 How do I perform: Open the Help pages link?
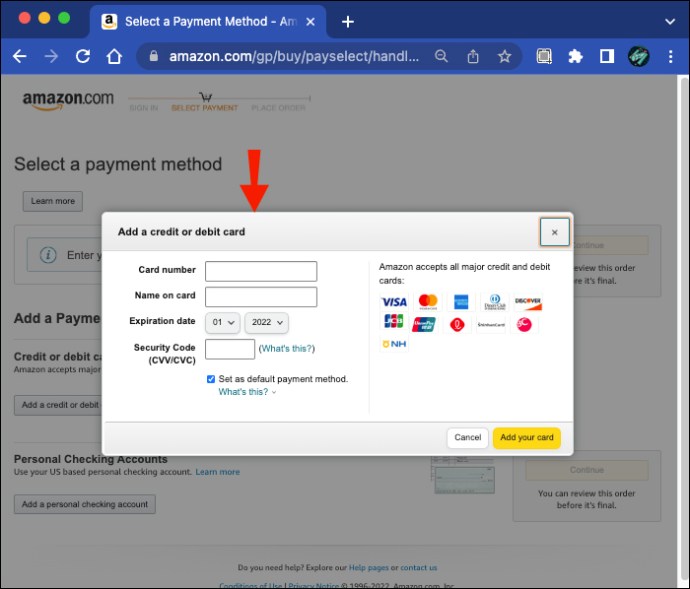tap(369, 567)
